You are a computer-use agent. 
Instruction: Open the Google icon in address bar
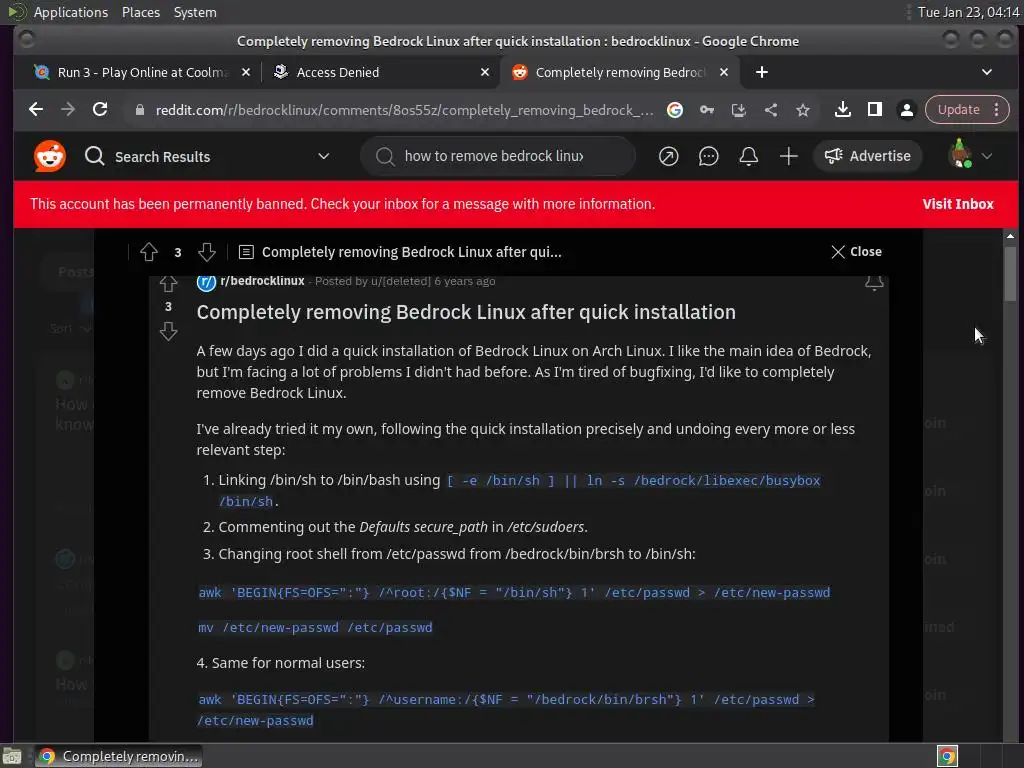[x=675, y=110]
